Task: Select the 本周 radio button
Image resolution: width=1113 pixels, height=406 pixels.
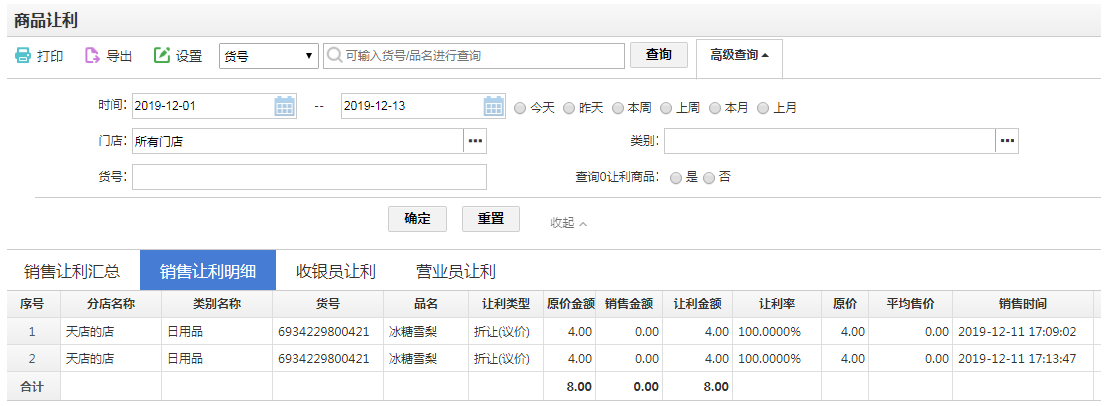Action: click(618, 109)
